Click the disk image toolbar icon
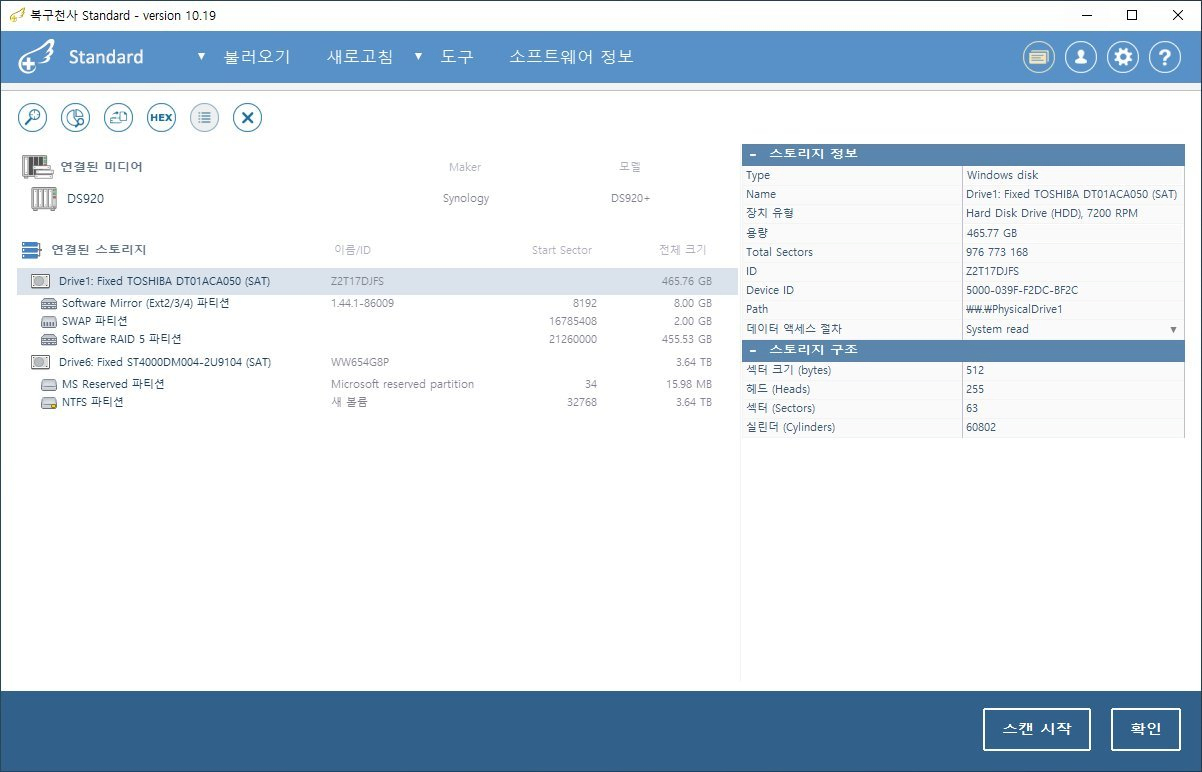Image resolution: width=1202 pixels, height=772 pixels. (119, 117)
